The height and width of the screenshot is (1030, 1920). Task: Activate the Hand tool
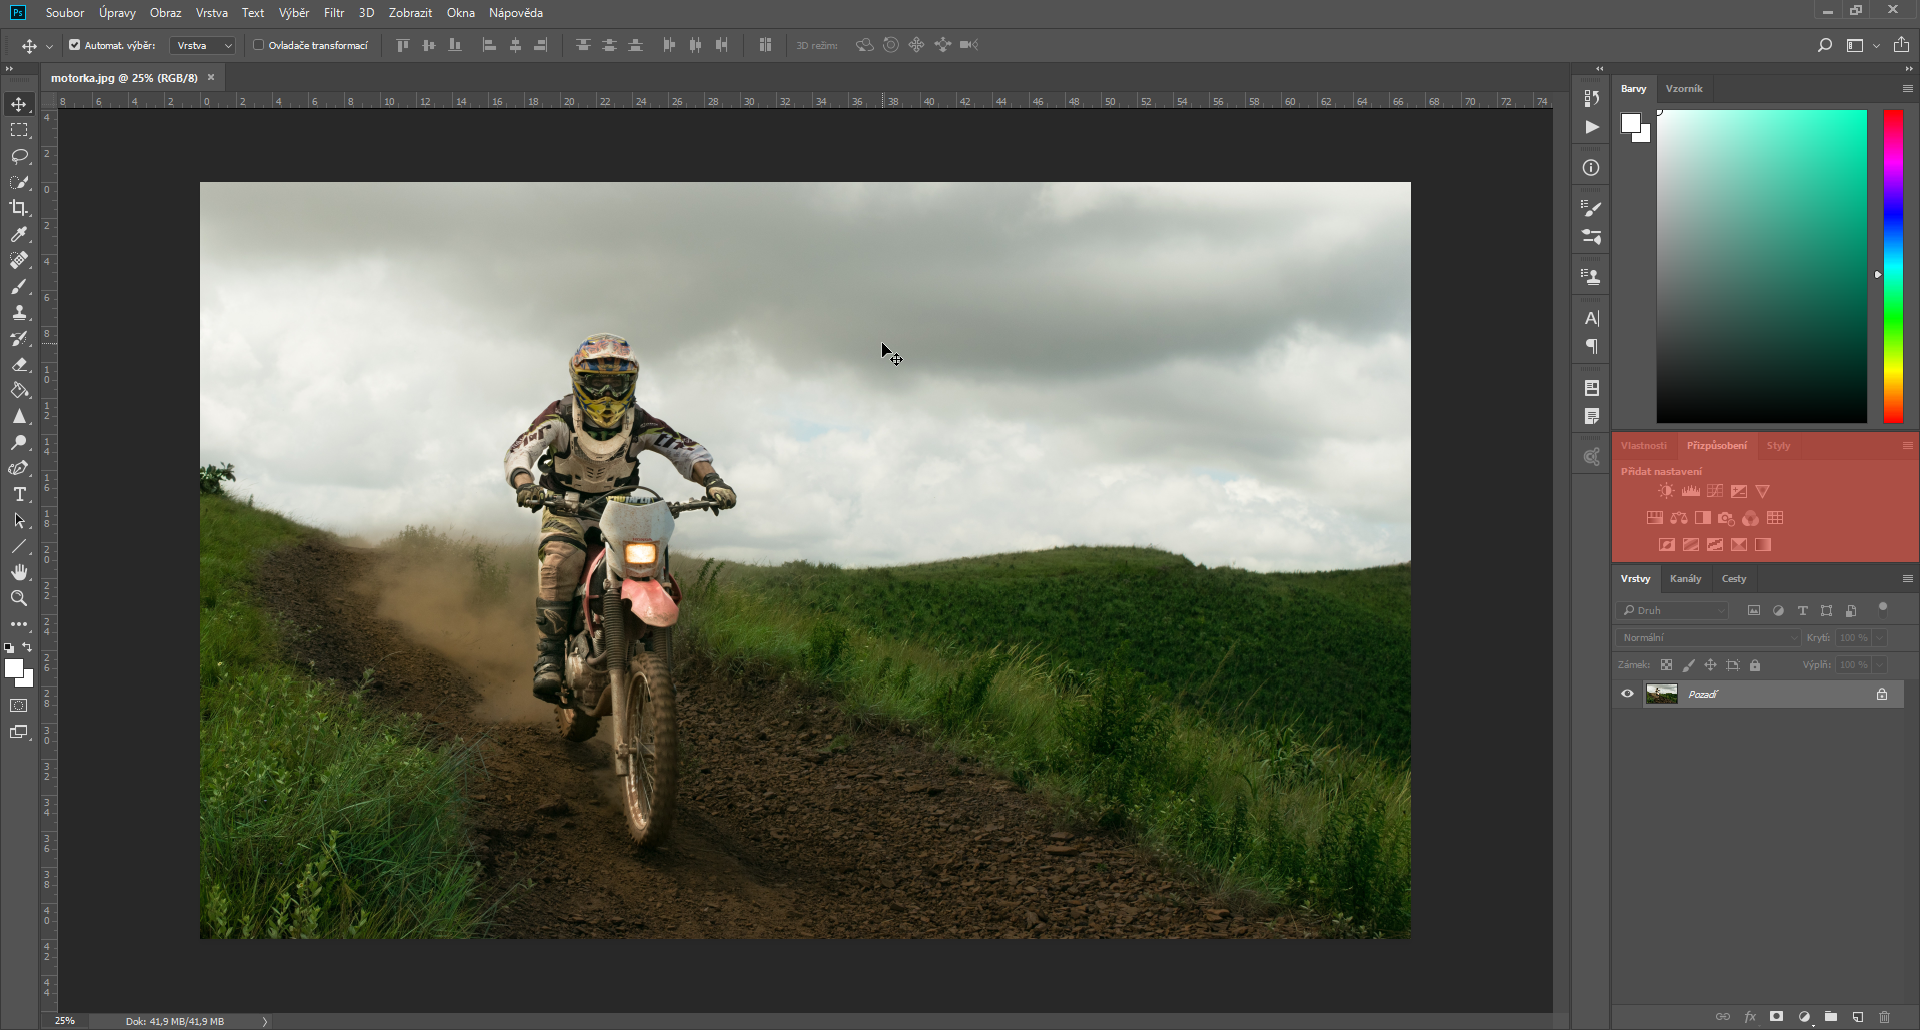[19, 572]
